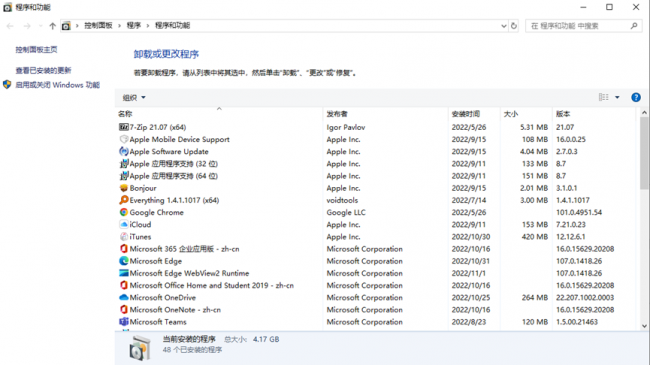Select the Apple 应用程序支持 (32 位) icon
Image resolution: width=650 pixels, height=365 pixels.
(124, 163)
